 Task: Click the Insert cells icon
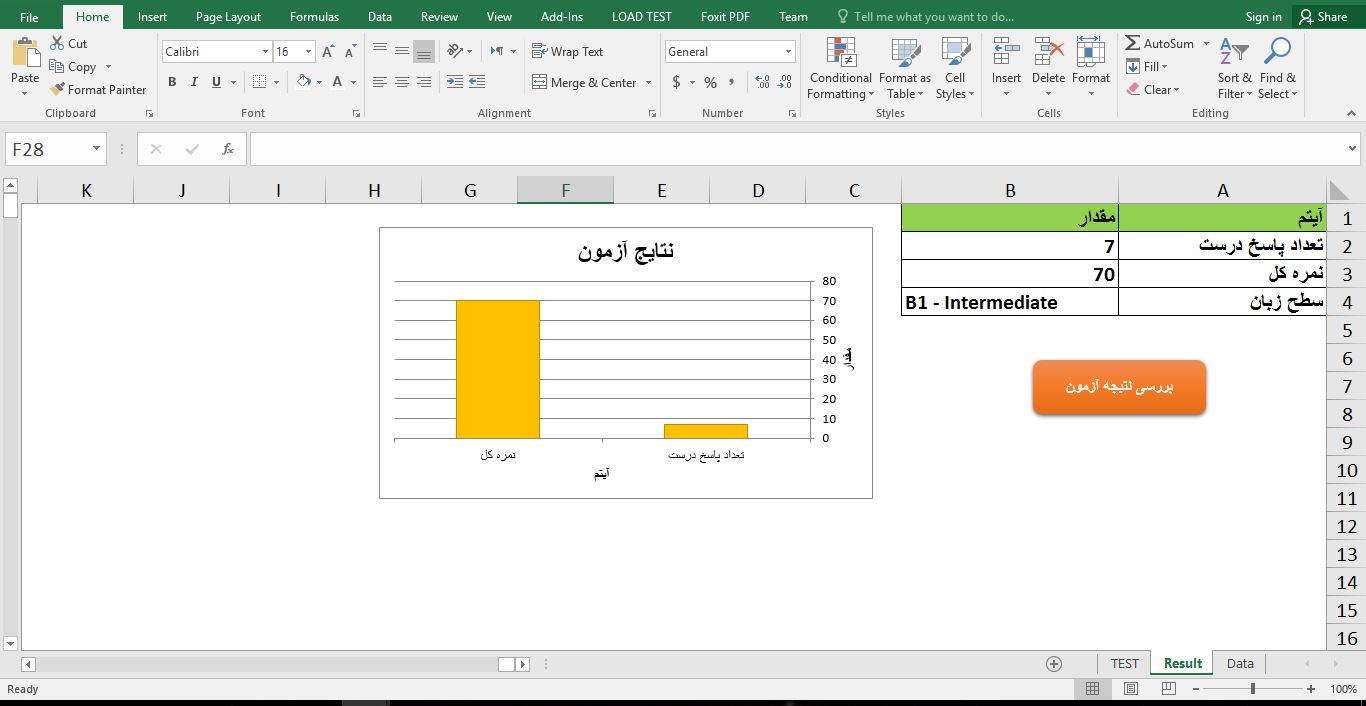click(1006, 53)
